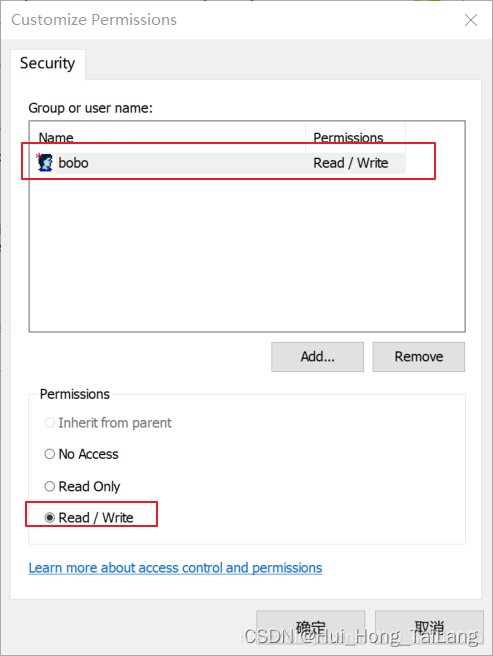Screen dimensions: 493x656
Task: Select the No Access radio button
Action: pos(49,454)
